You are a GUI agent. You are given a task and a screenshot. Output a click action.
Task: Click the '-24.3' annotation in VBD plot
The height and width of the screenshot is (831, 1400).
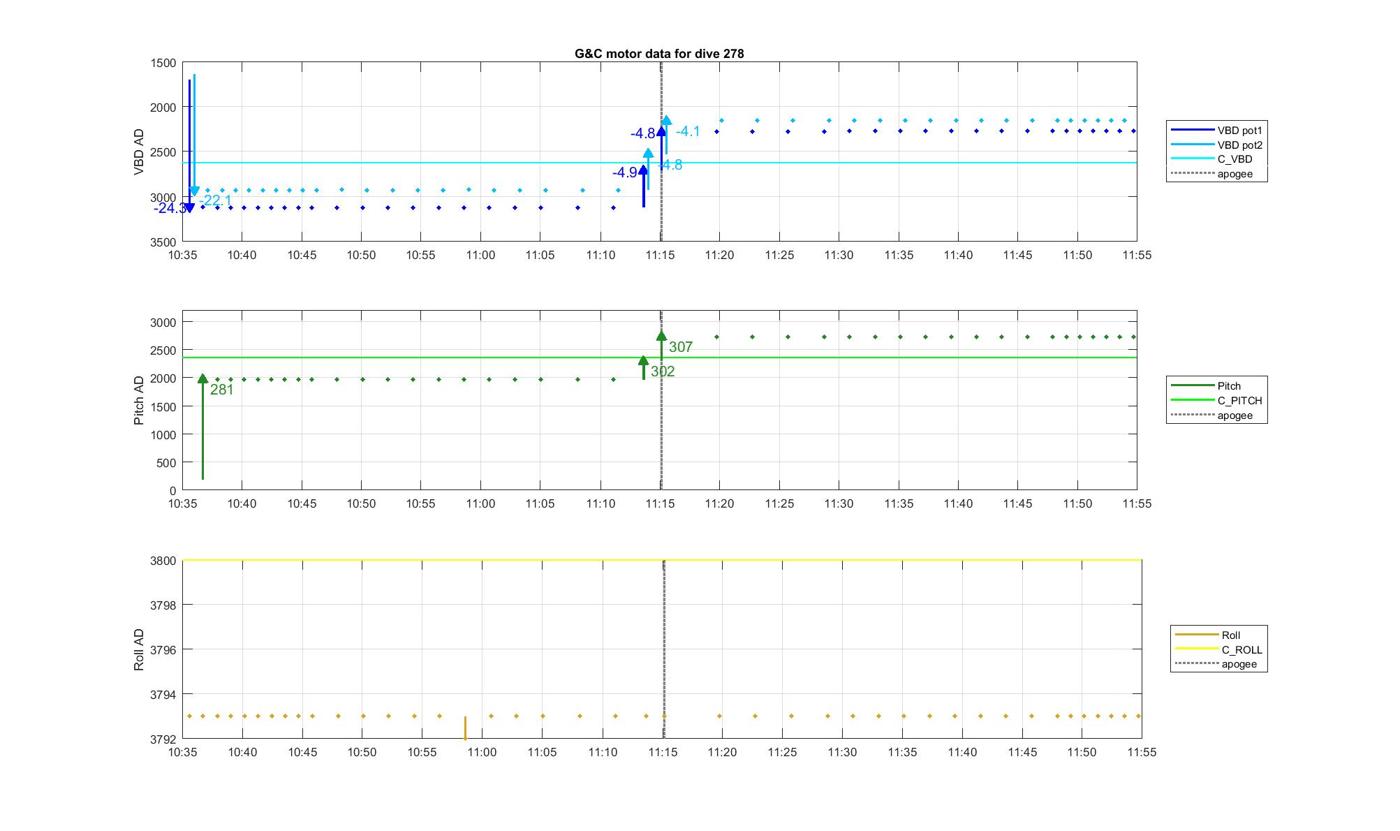click(x=168, y=209)
